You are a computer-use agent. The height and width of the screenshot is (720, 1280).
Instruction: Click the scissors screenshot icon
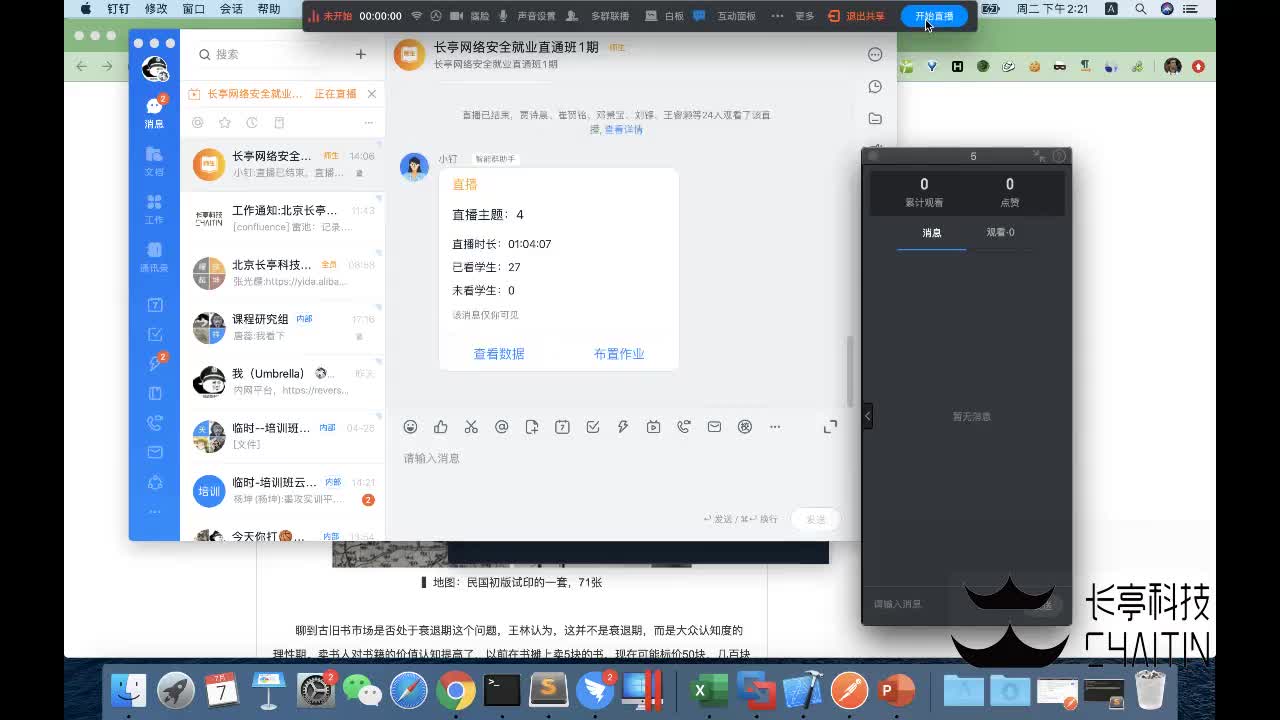(x=471, y=427)
